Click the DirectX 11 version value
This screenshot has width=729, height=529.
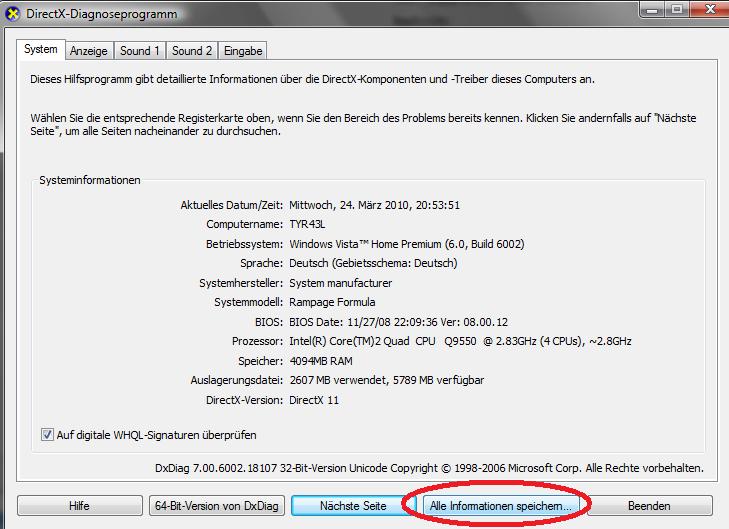tap(314, 400)
